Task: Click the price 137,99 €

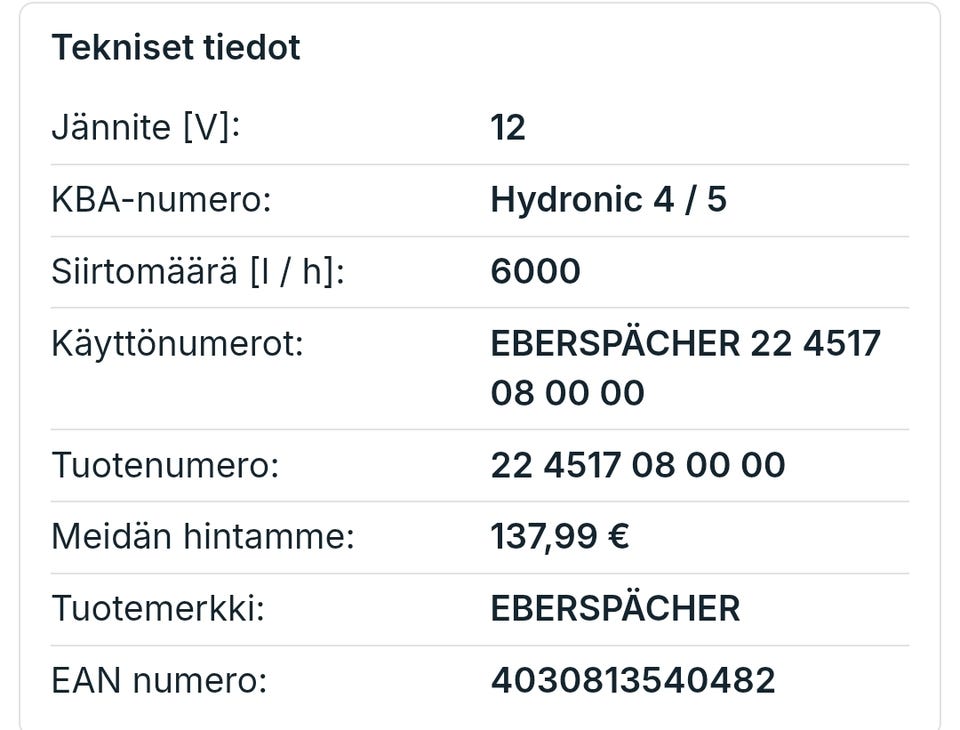Action: point(560,537)
